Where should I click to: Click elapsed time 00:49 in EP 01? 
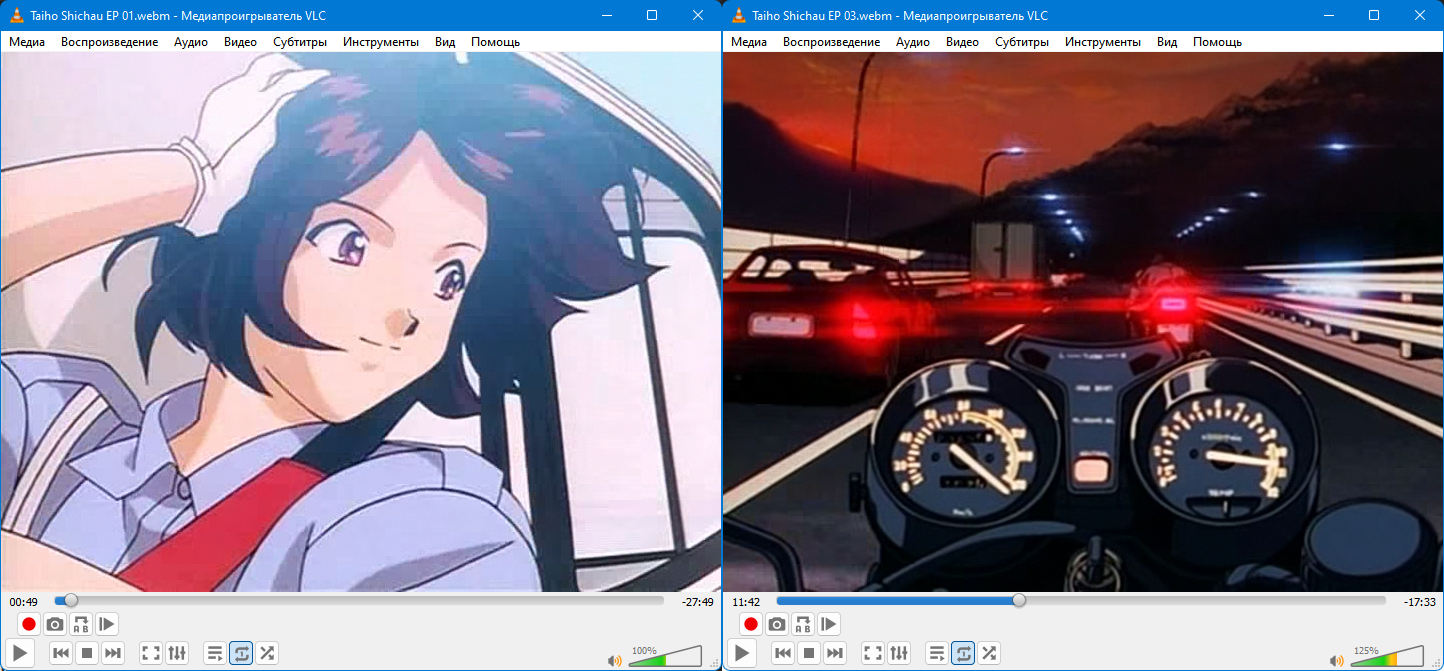[23, 602]
